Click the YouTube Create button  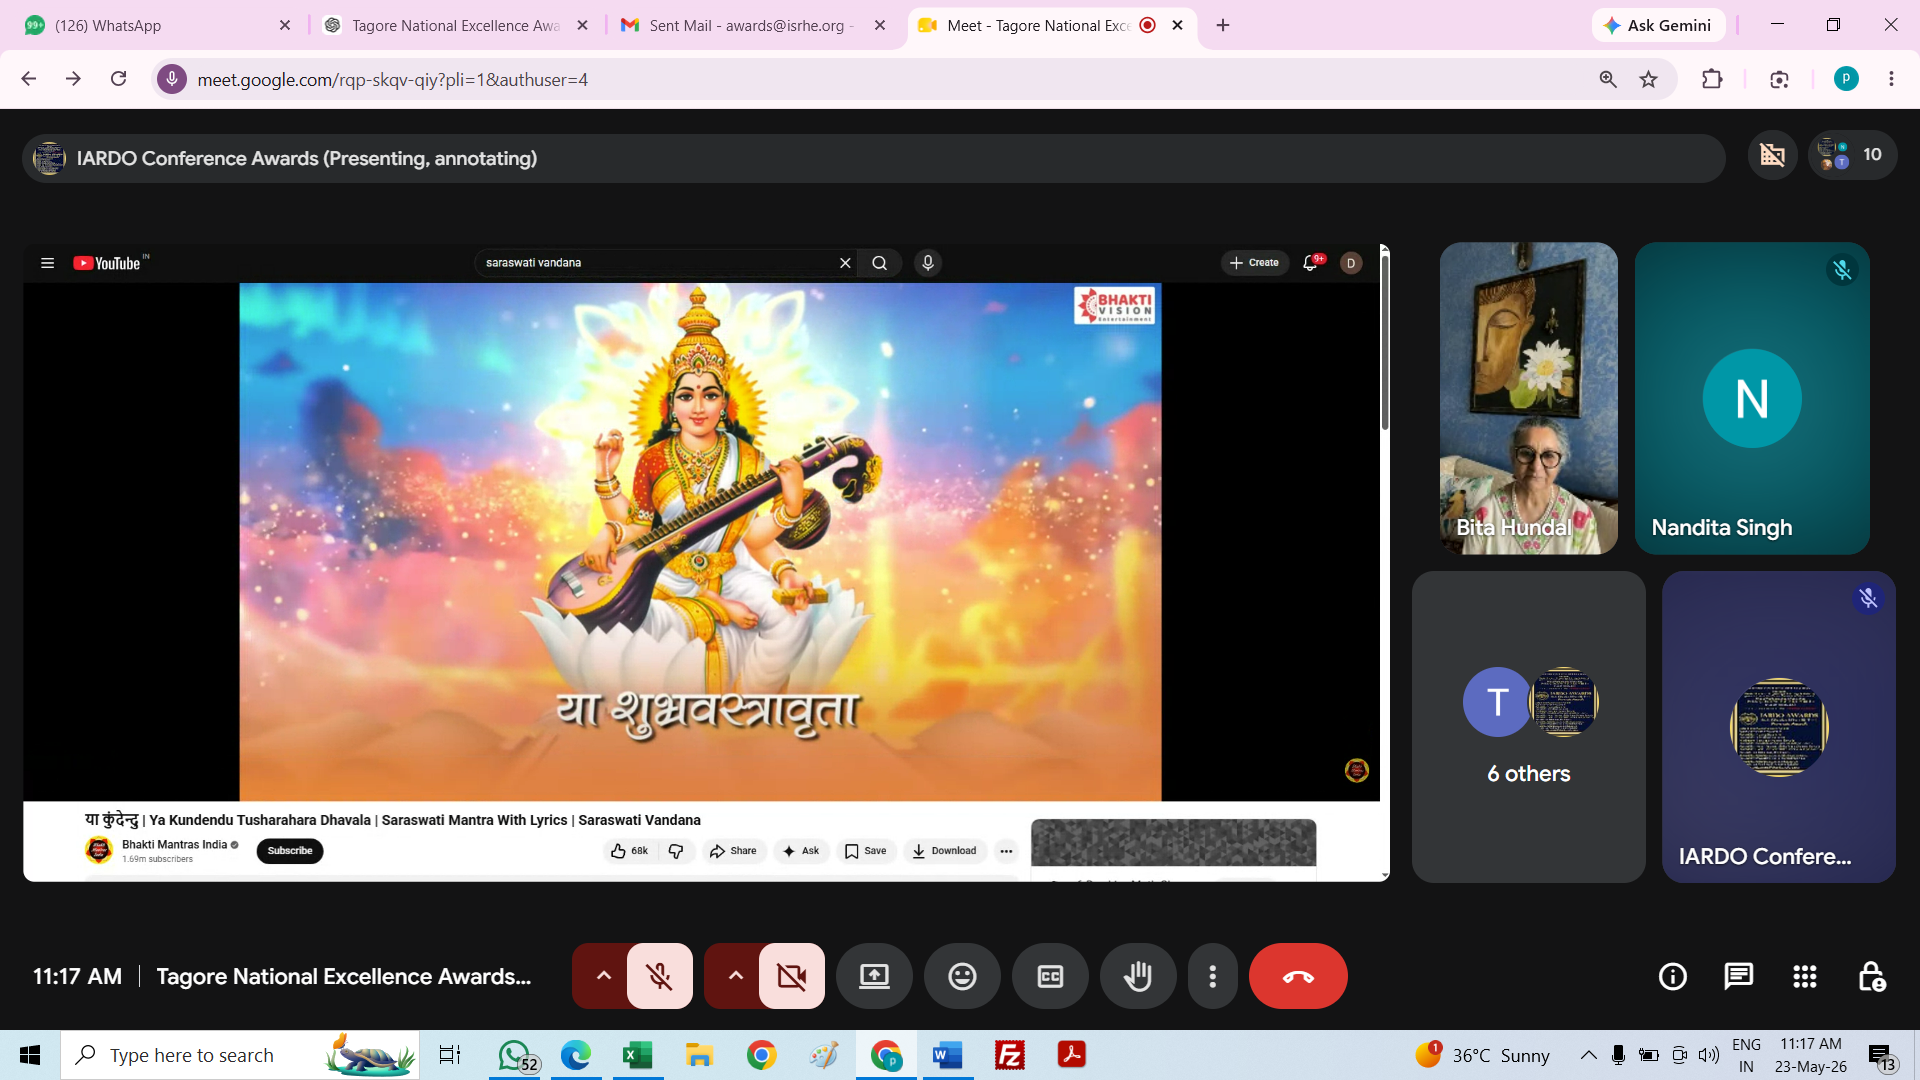pos(1254,263)
